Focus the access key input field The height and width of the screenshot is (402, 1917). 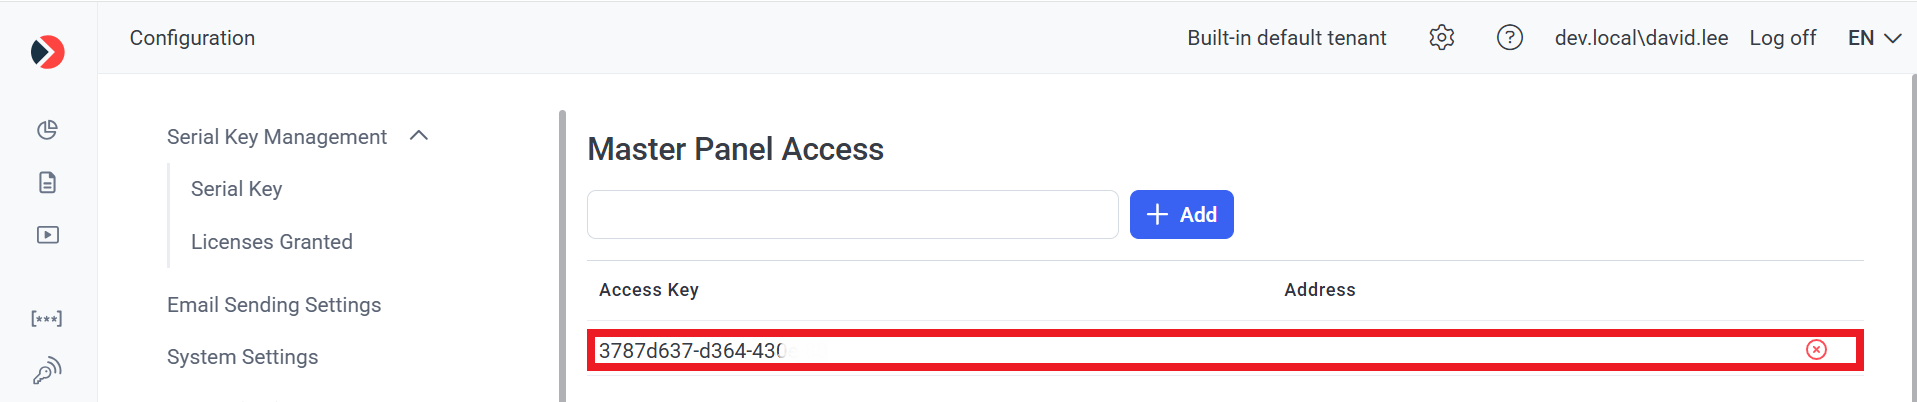852,215
